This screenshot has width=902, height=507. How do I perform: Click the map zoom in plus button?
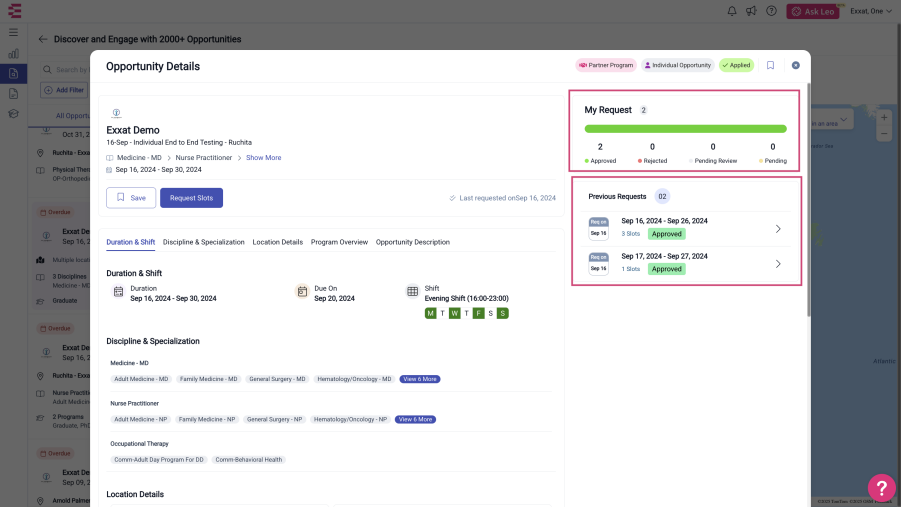(x=884, y=117)
